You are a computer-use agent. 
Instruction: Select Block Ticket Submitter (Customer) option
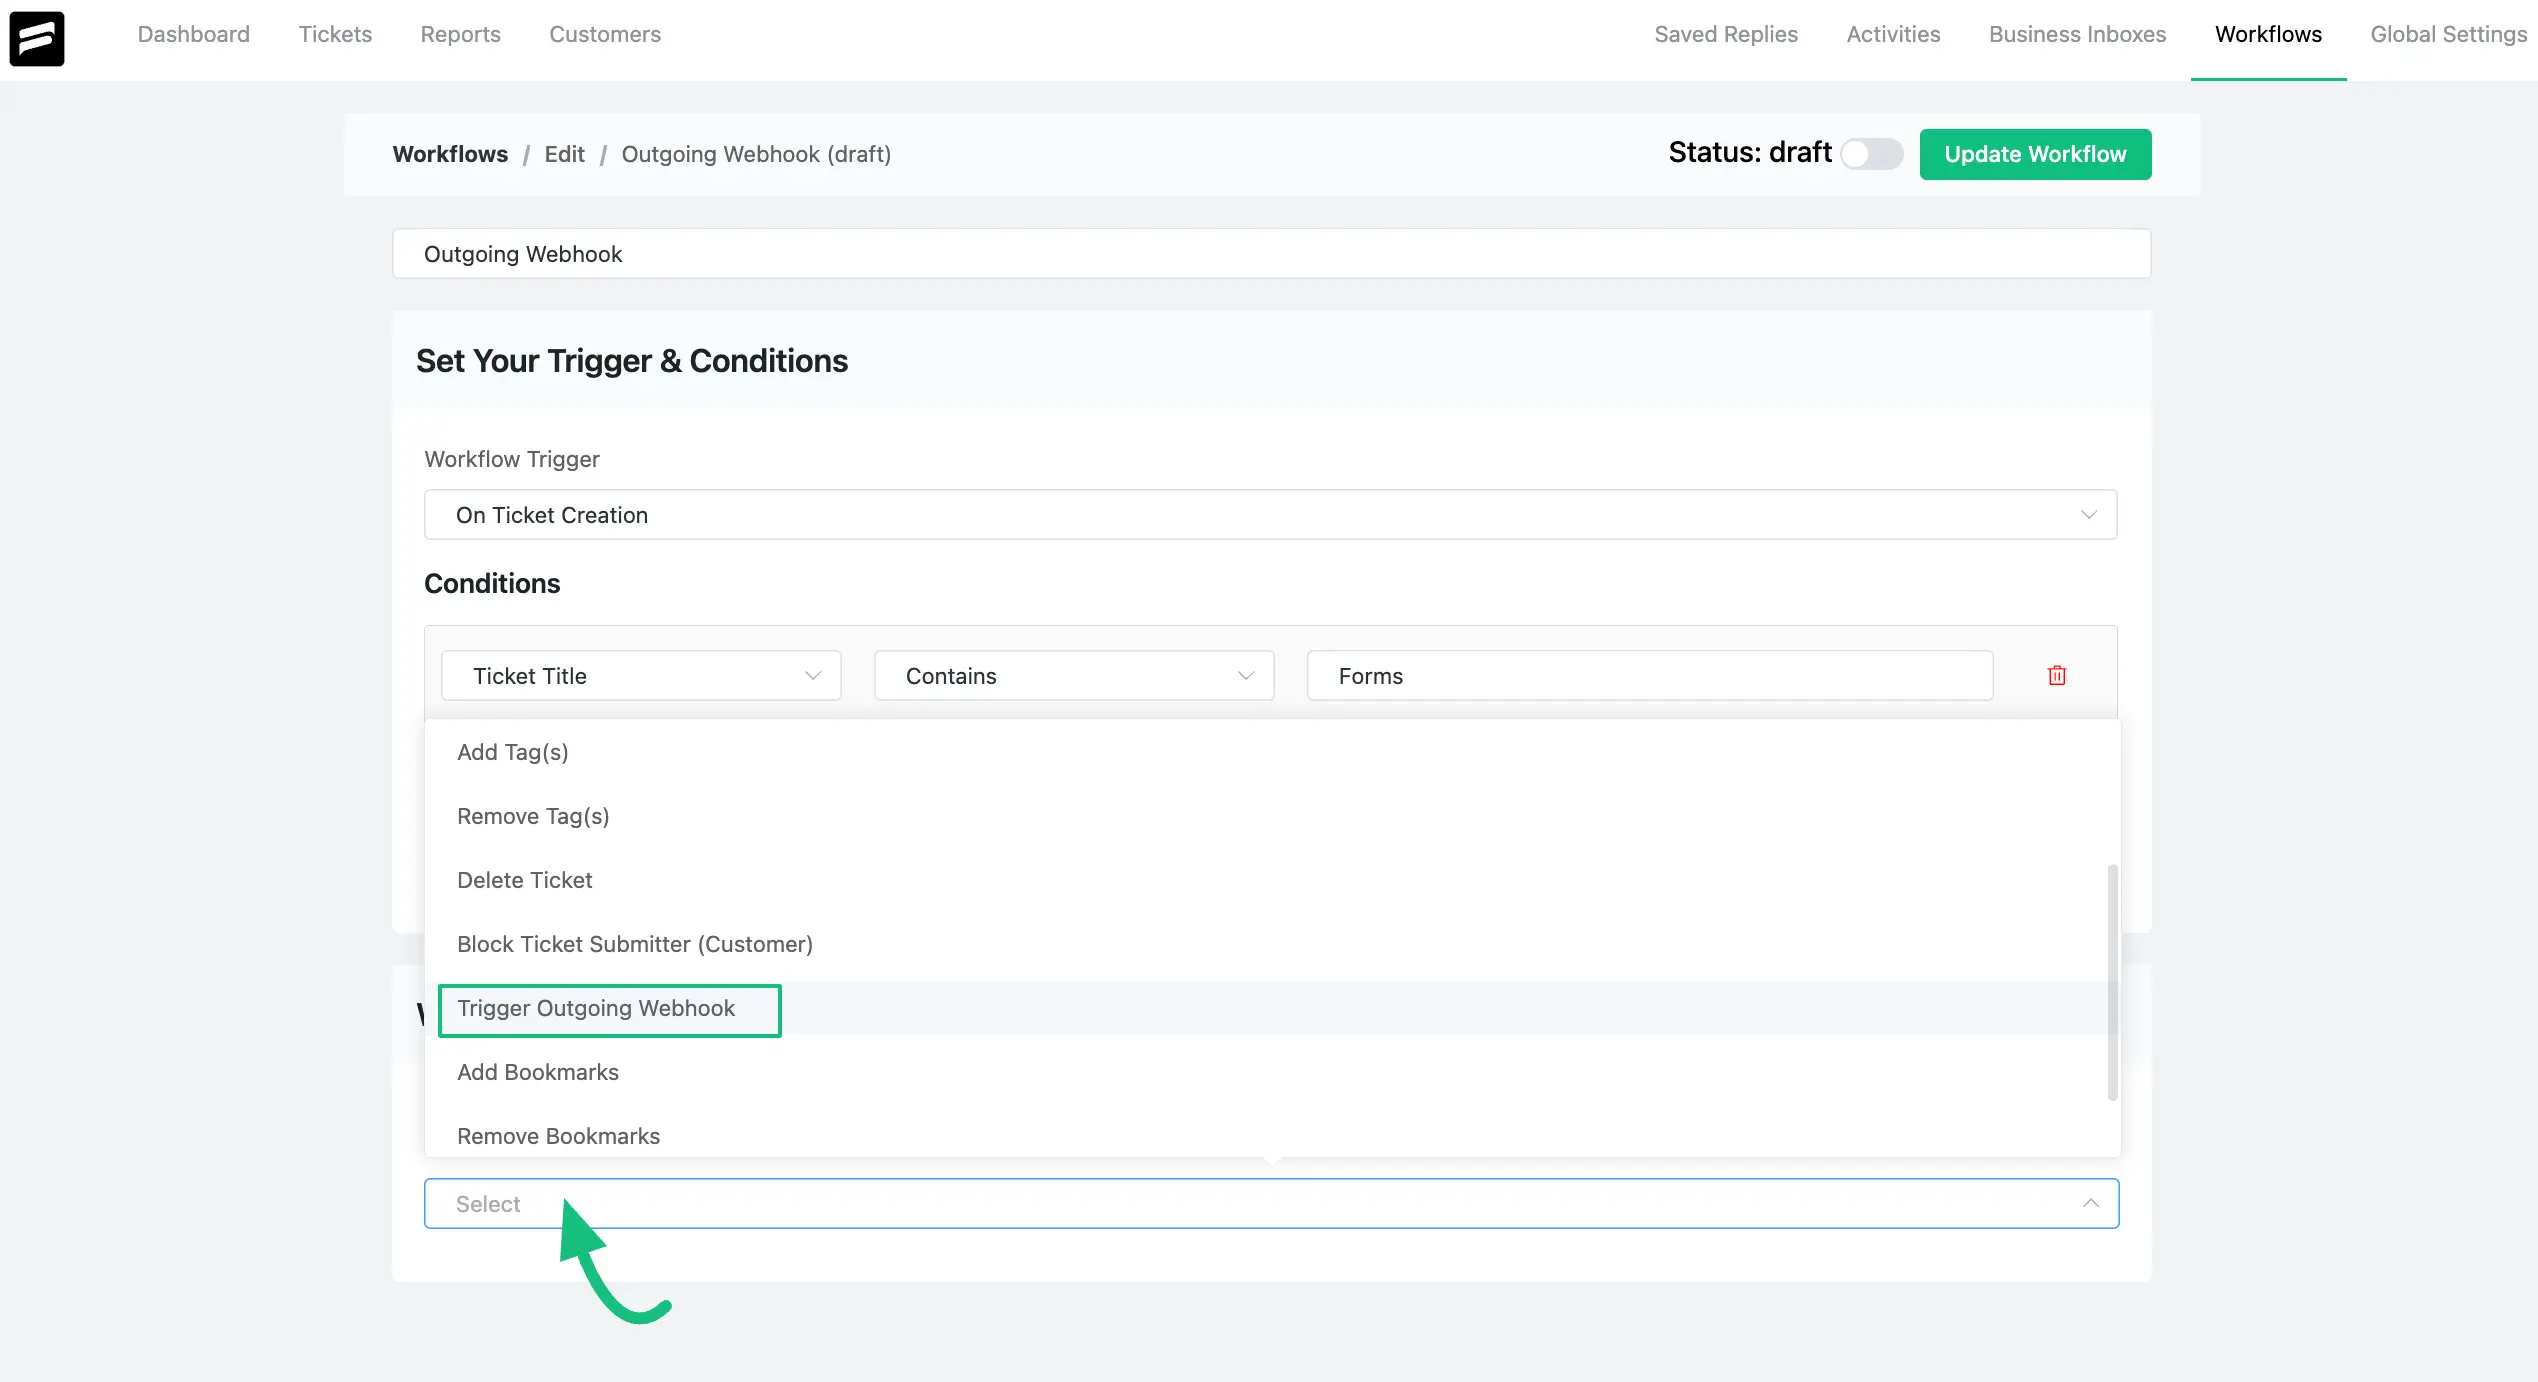point(1272,944)
